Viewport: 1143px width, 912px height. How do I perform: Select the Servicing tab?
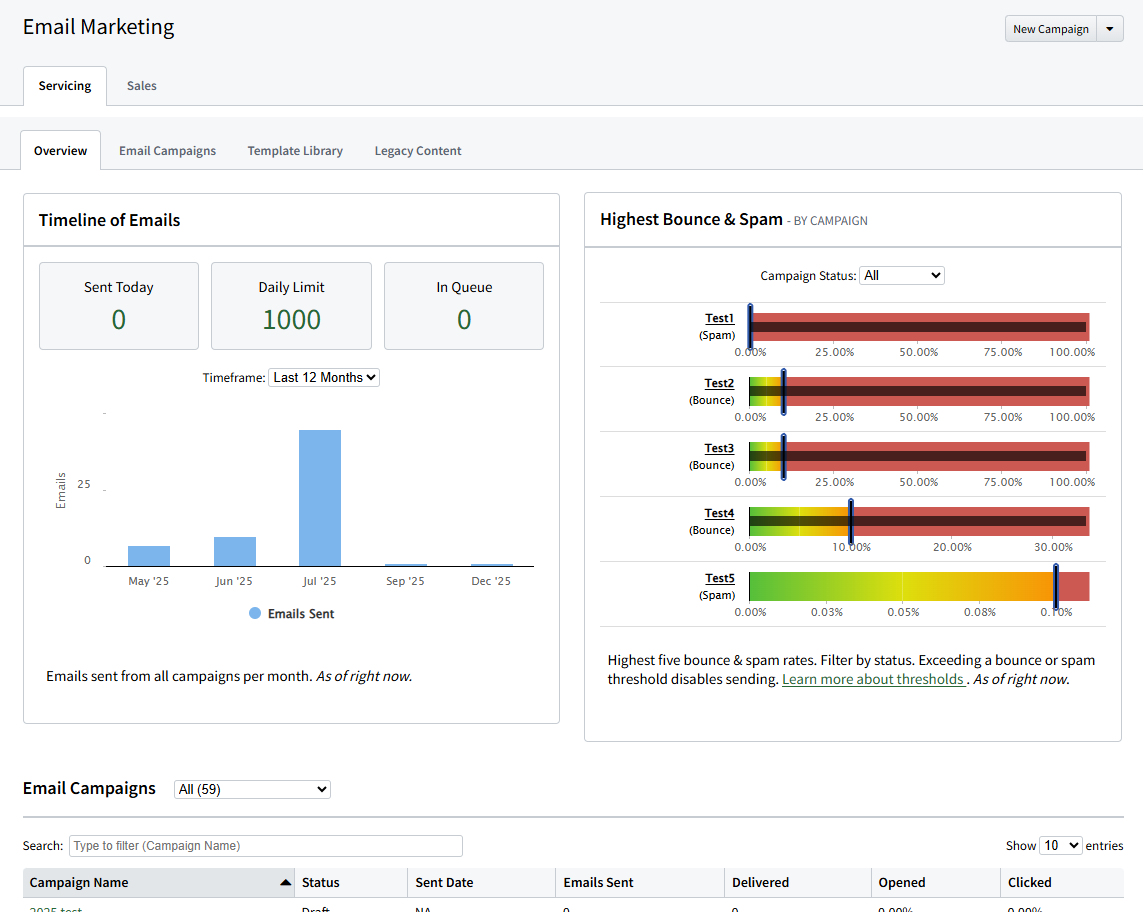pos(64,86)
